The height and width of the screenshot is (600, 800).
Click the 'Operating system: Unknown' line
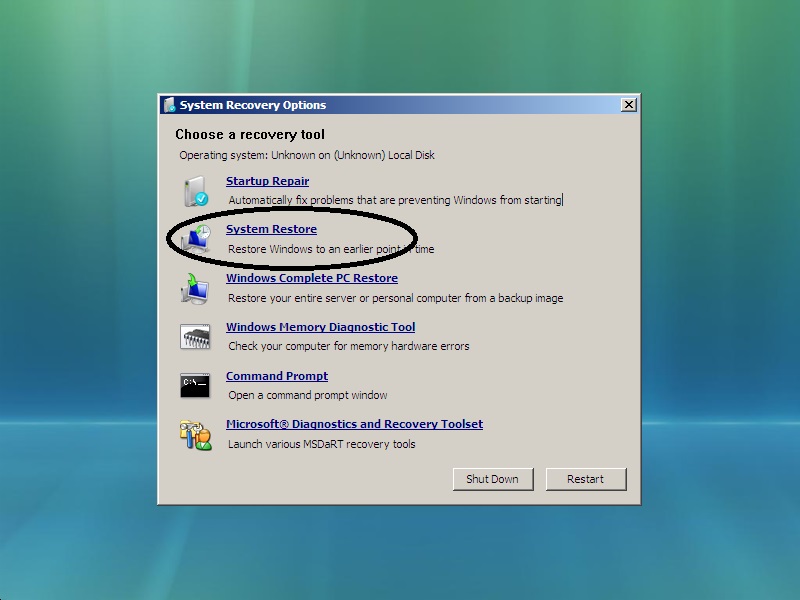point(307,155)
